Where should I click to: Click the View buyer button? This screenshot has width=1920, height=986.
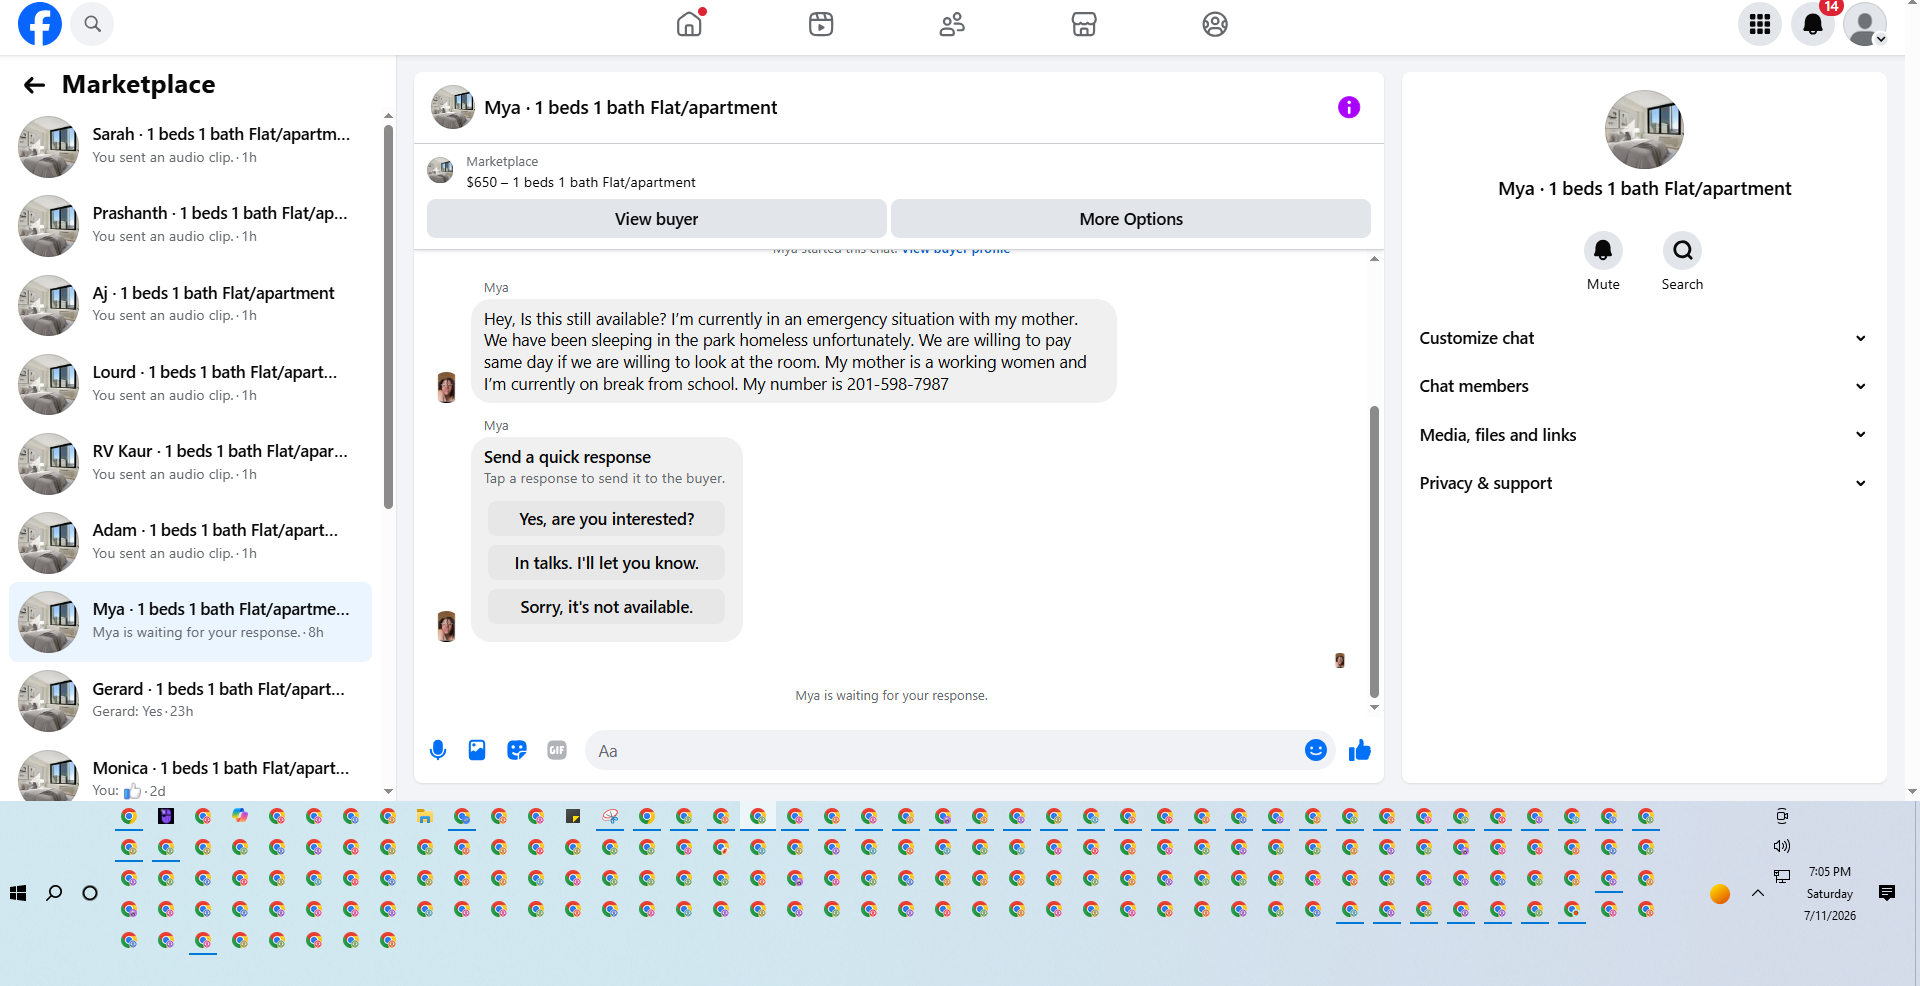coord(657,219)
